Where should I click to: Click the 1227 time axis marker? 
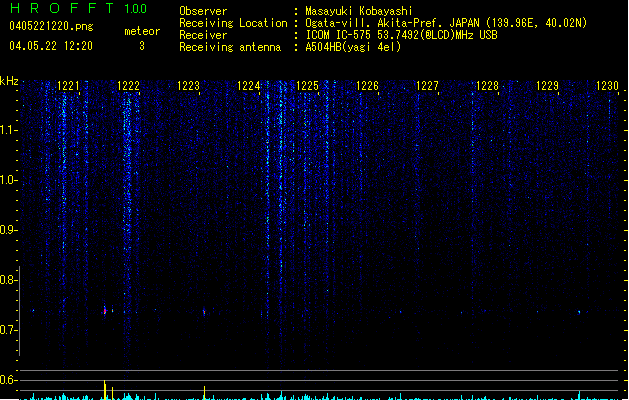(x=427, y=86)
